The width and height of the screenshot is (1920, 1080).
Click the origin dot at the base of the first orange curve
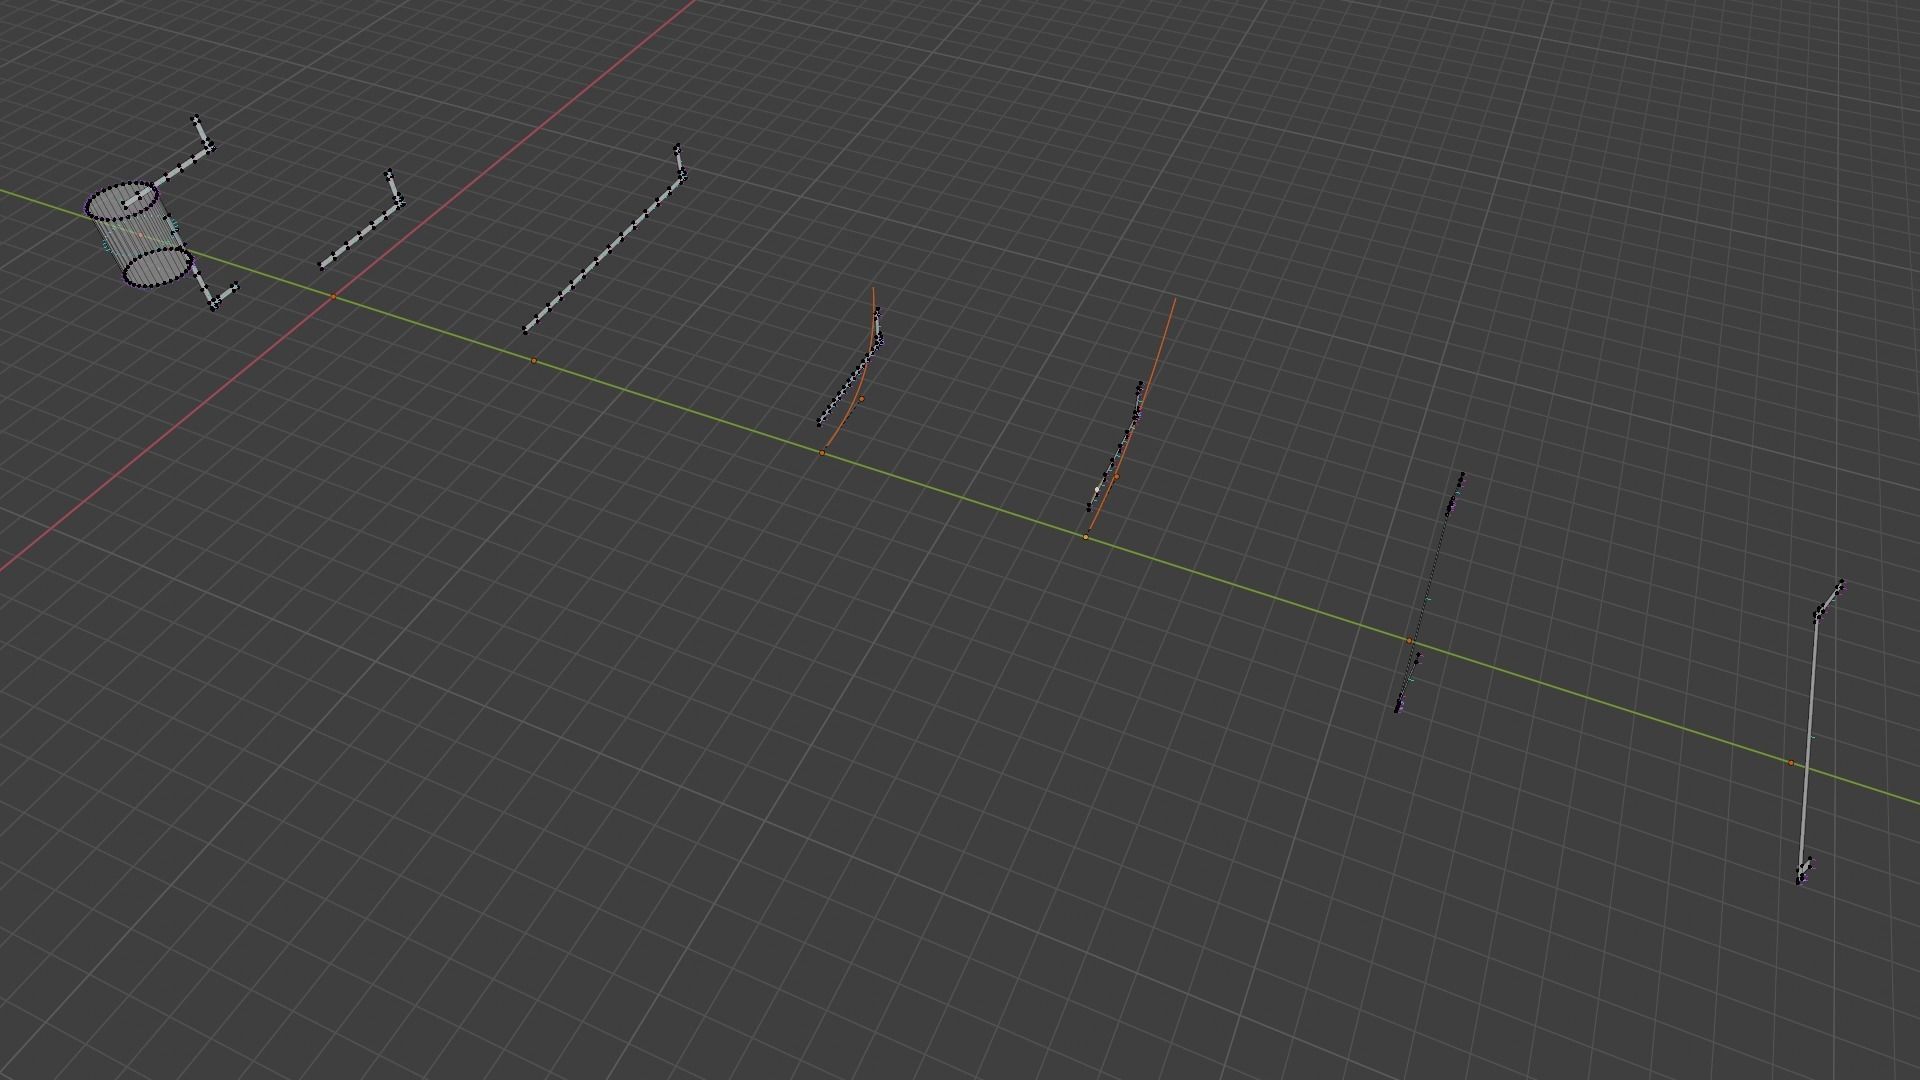click(822, 453)
